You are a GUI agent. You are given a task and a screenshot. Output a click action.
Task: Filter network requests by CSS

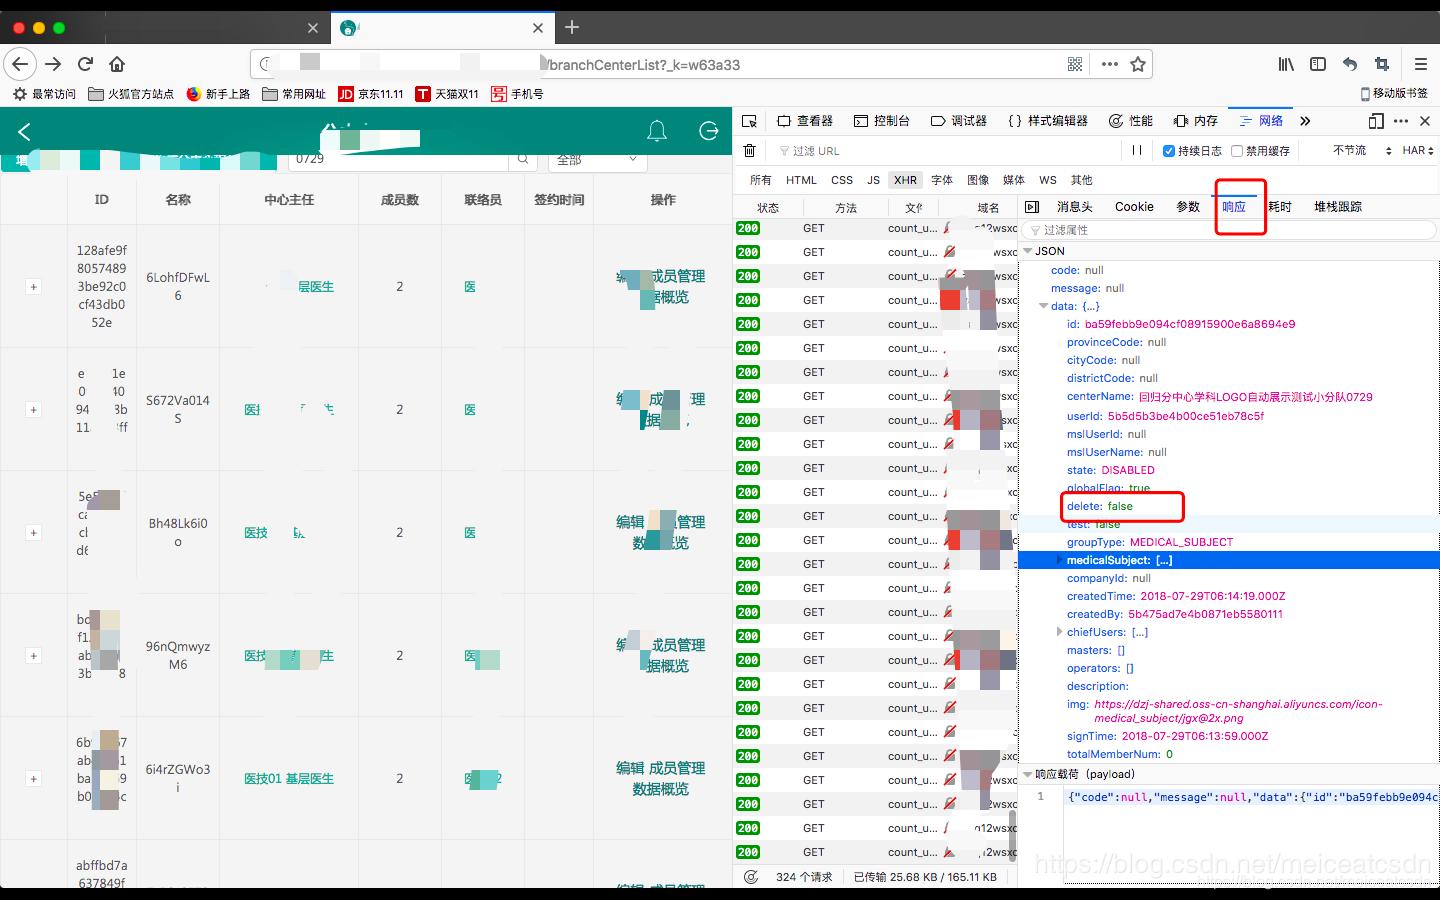click(842, 180)
